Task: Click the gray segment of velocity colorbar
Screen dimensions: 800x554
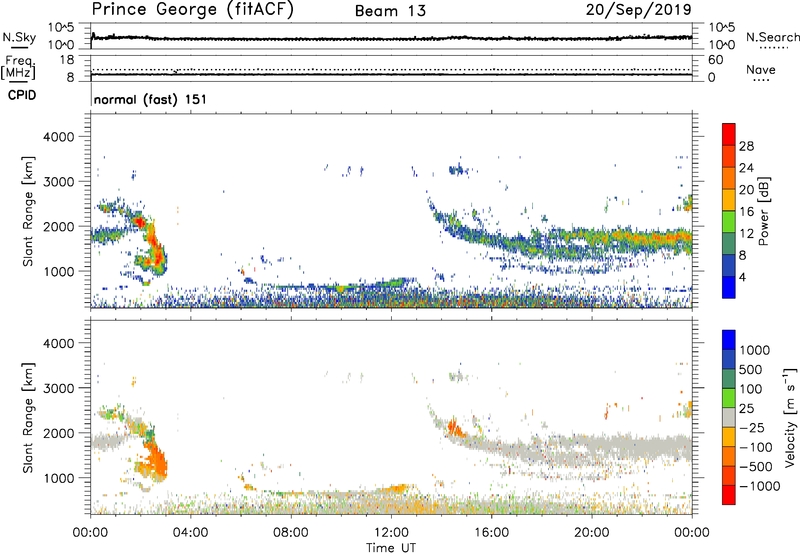Action: tap(729, 417)
